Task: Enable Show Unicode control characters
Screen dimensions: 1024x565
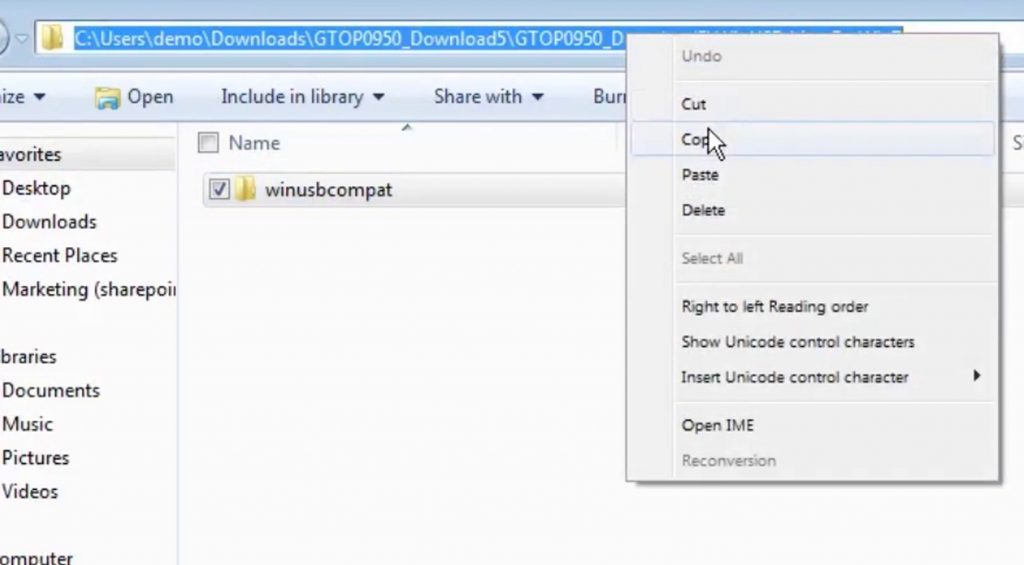Action: pos(797,342)
